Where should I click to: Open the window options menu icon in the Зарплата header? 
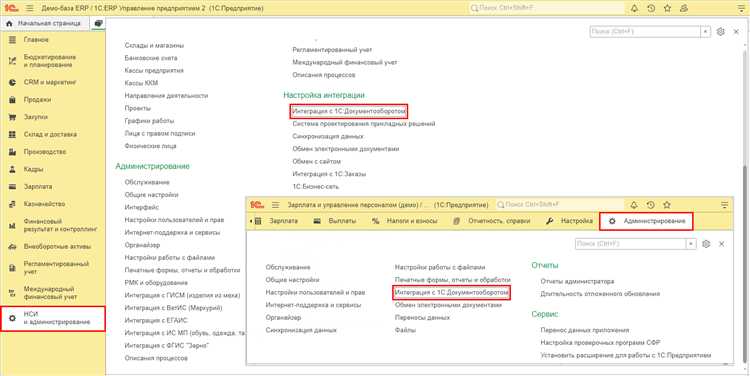pos(724,205)
